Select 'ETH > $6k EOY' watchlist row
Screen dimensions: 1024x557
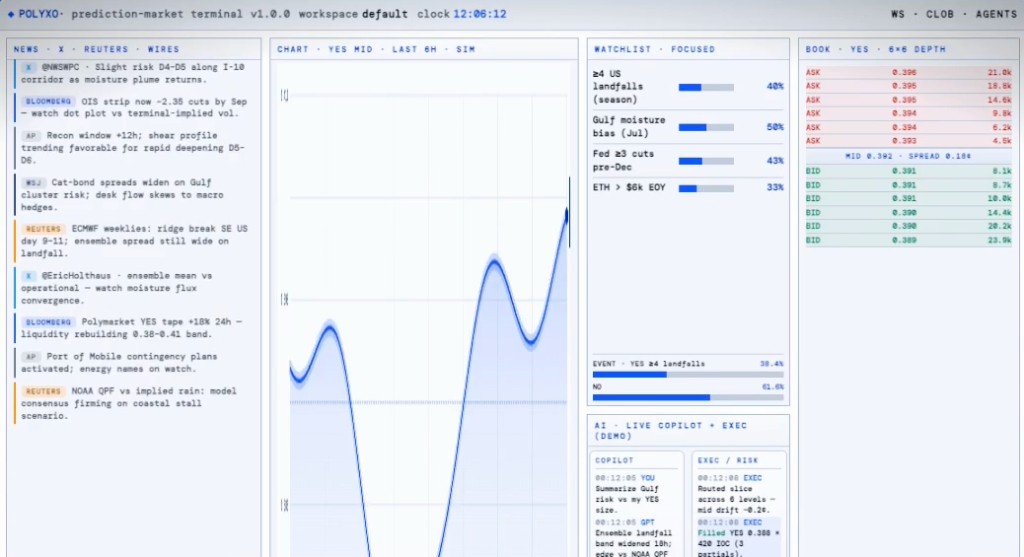[688, 188]
